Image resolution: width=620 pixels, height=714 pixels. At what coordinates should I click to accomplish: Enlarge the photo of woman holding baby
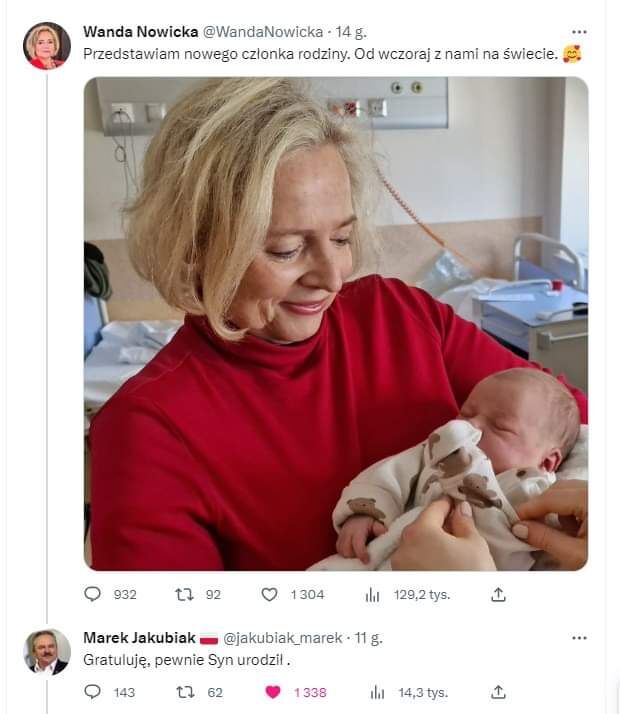[x=335, y=324]
